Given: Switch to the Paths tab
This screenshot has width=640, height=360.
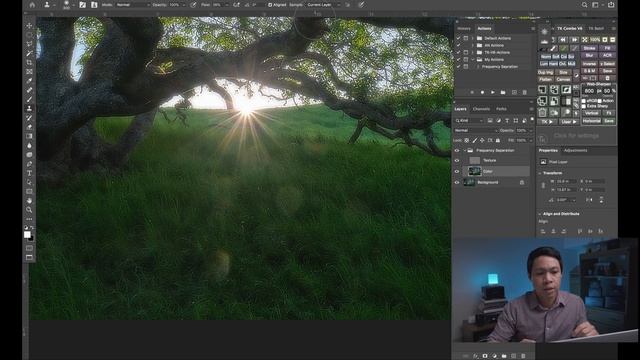Looking at the screenshot, I should 501,109.
